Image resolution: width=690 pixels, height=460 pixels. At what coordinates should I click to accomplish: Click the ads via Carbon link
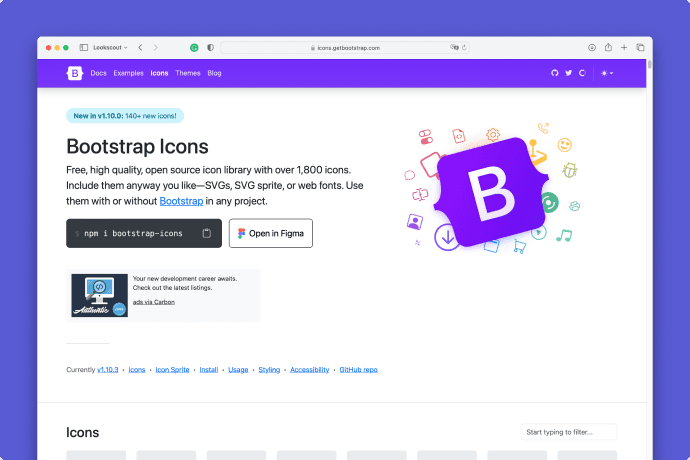(x=154, y=302)
